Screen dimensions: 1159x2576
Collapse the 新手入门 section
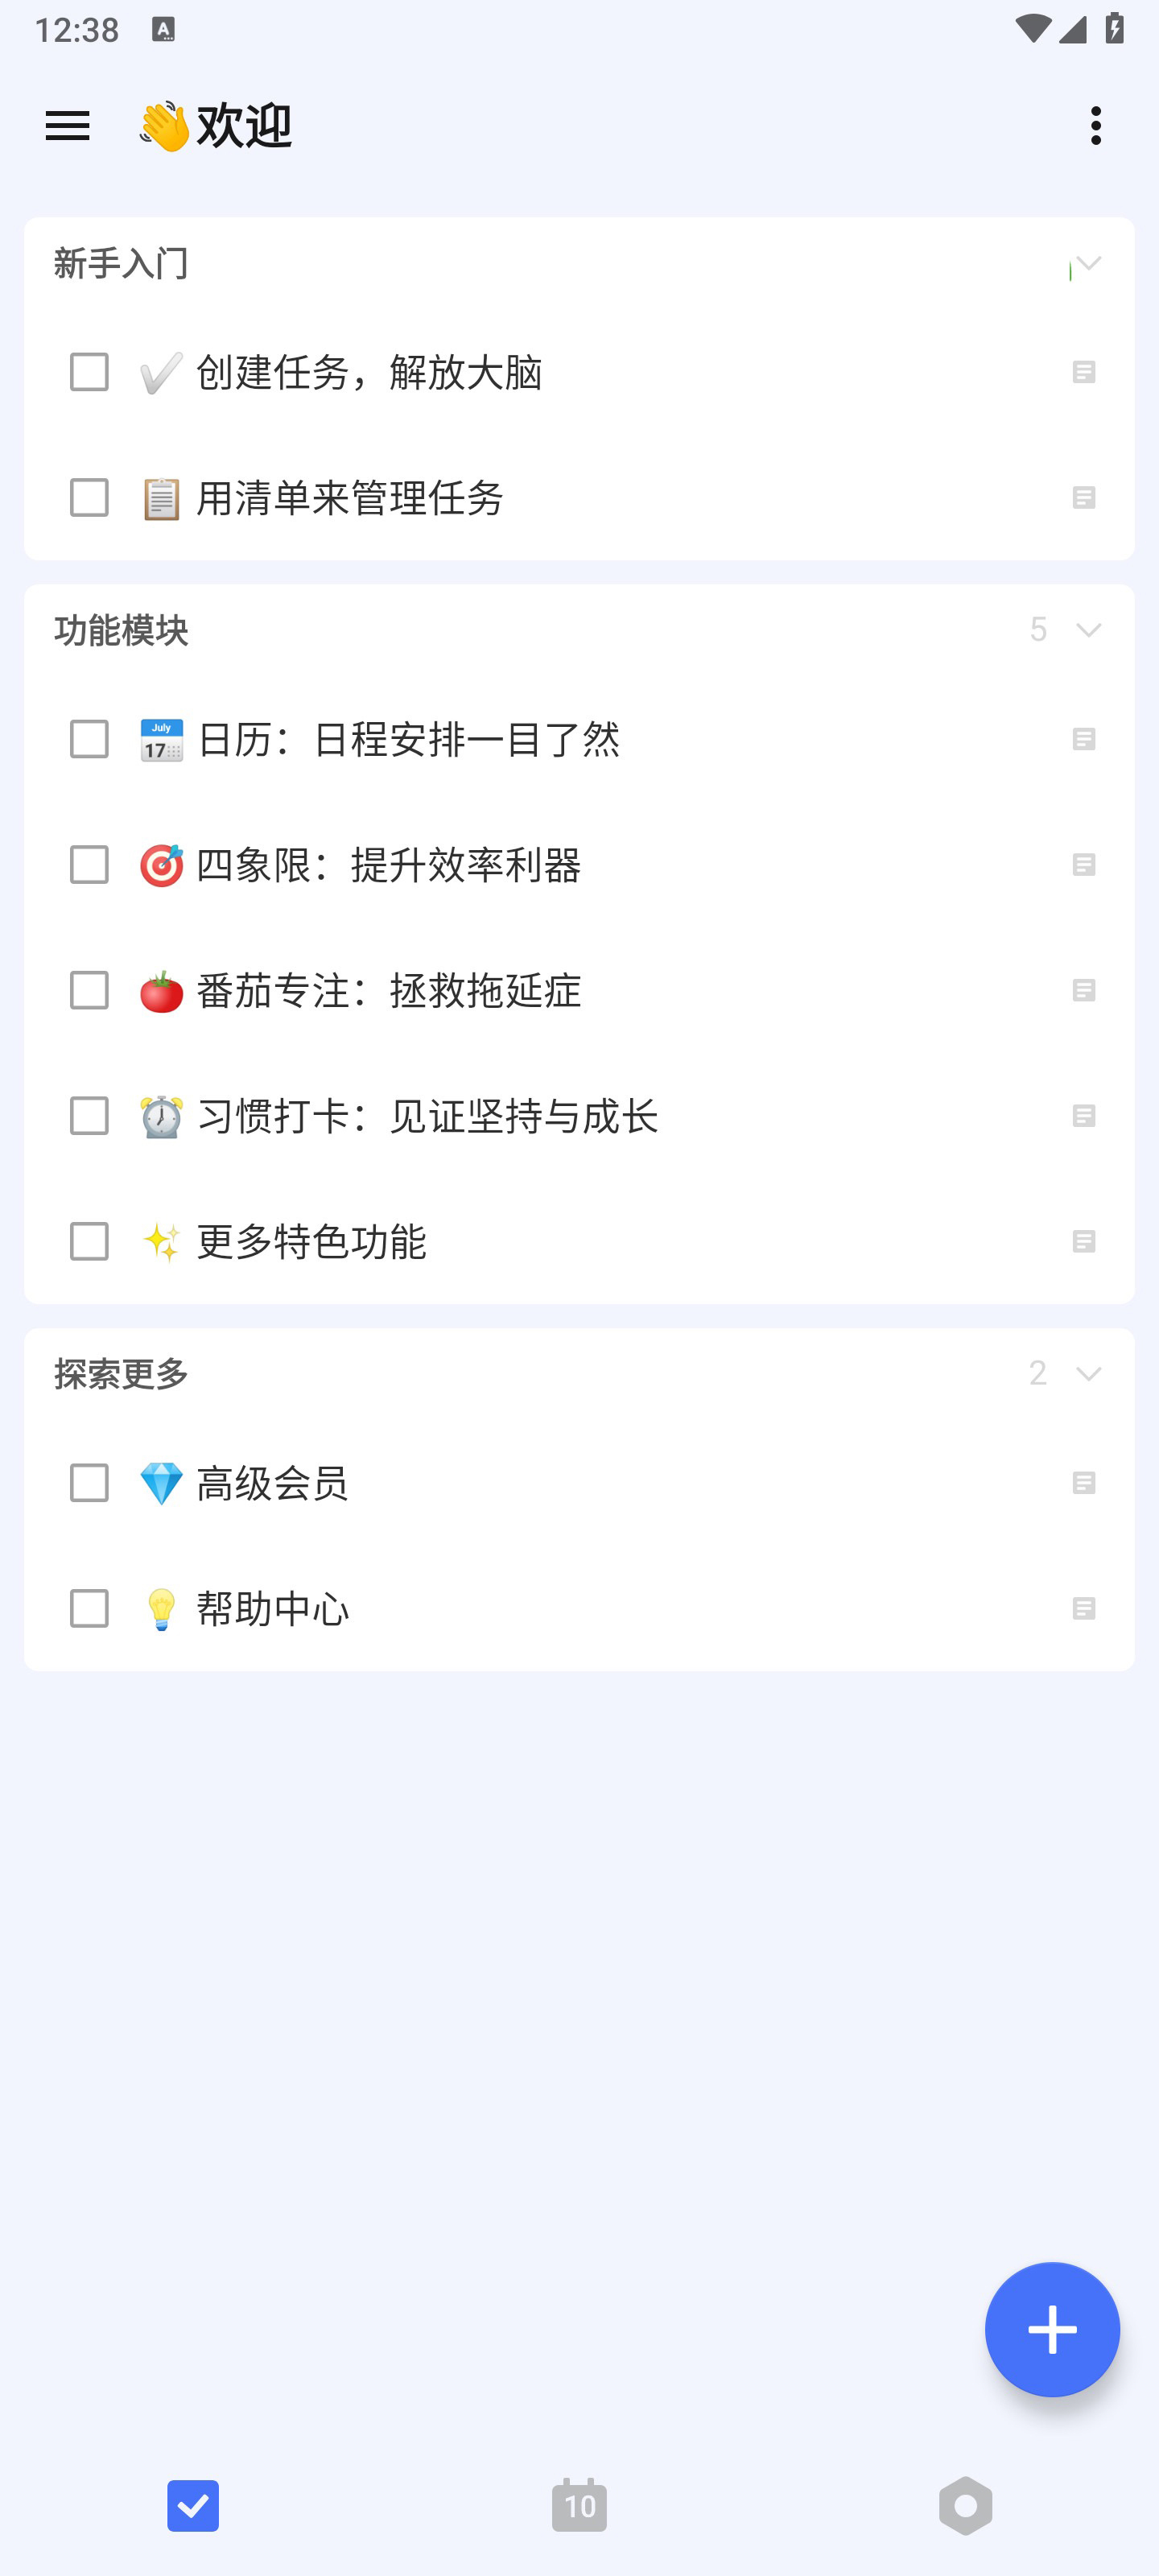1088,264
